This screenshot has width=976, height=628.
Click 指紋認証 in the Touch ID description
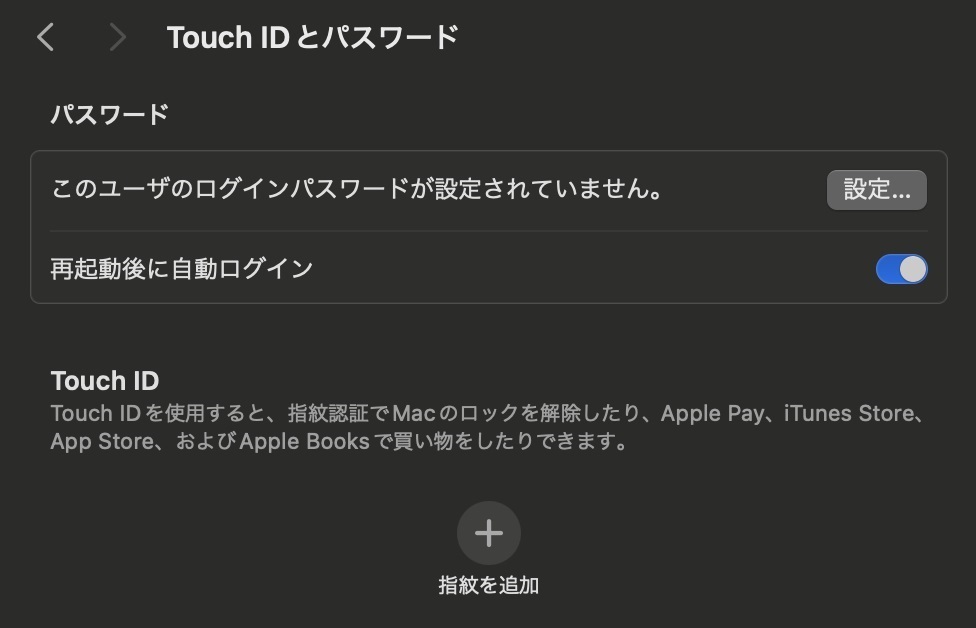pyautogui.click(x=329, y=413)
